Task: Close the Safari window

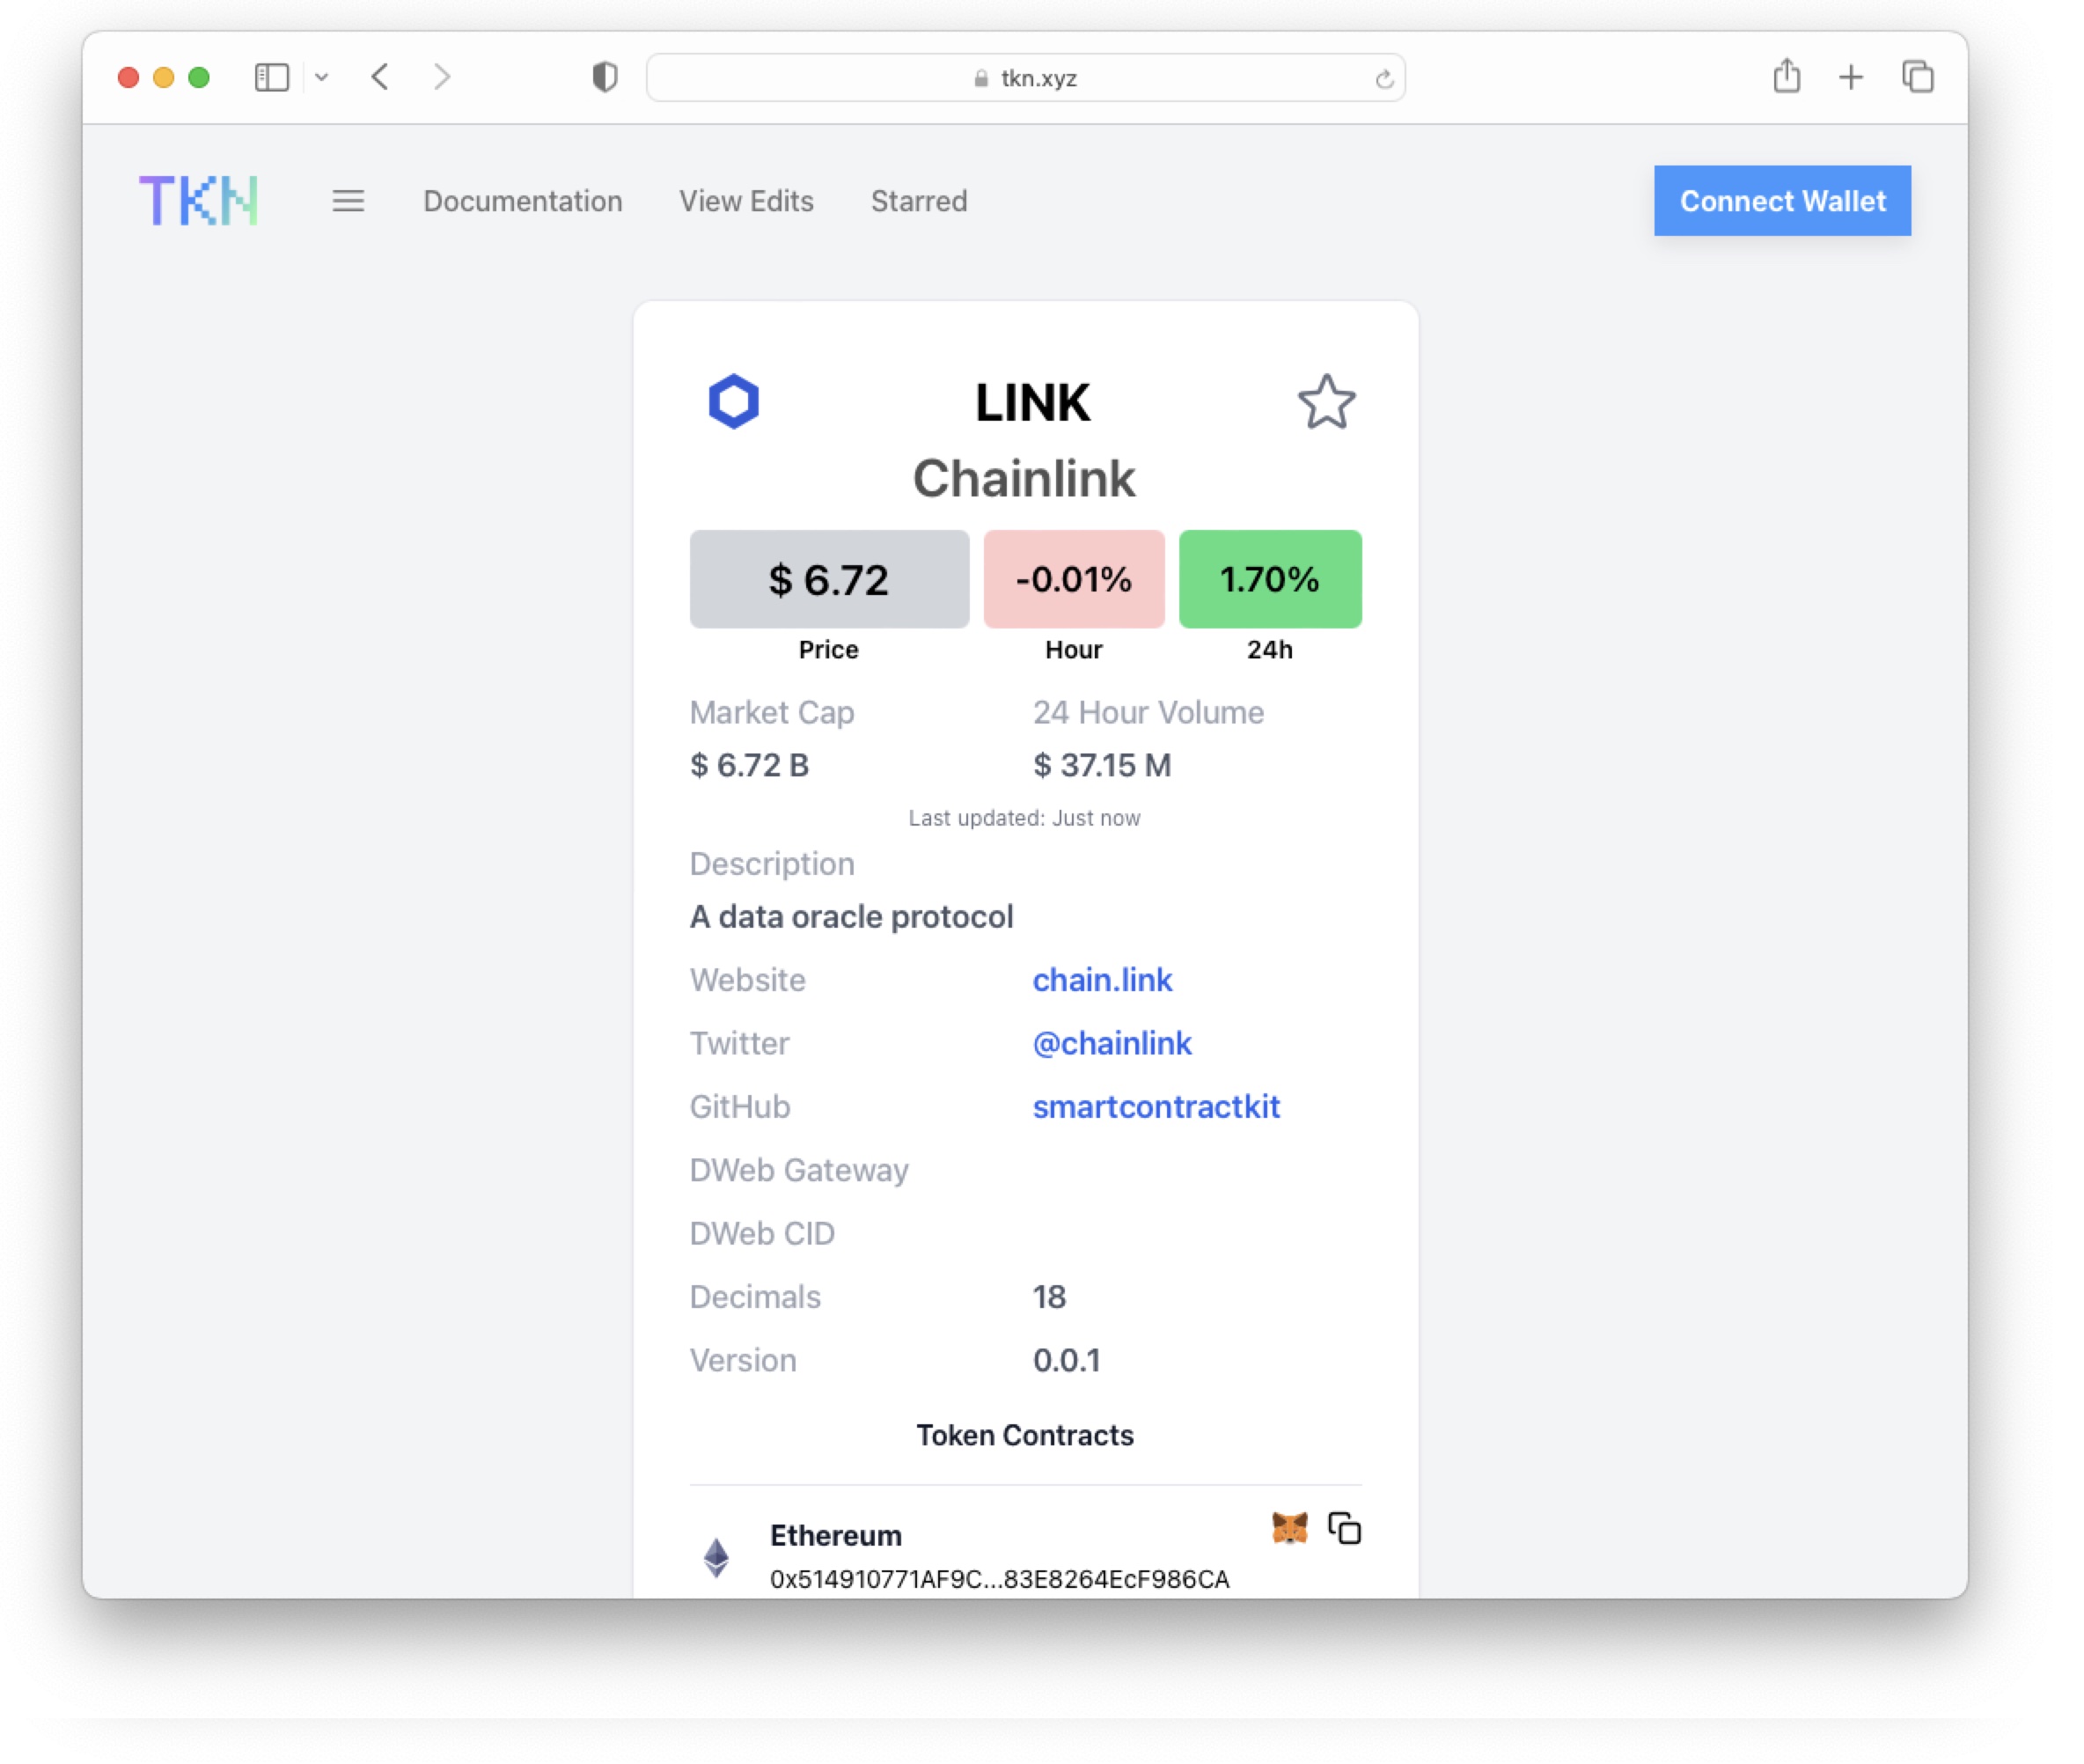Action: pos(128,77)
